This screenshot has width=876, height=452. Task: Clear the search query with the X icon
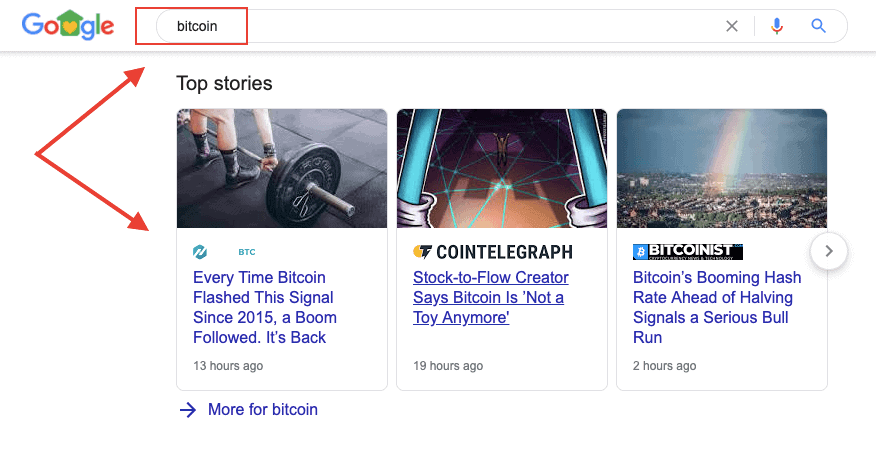732,26
